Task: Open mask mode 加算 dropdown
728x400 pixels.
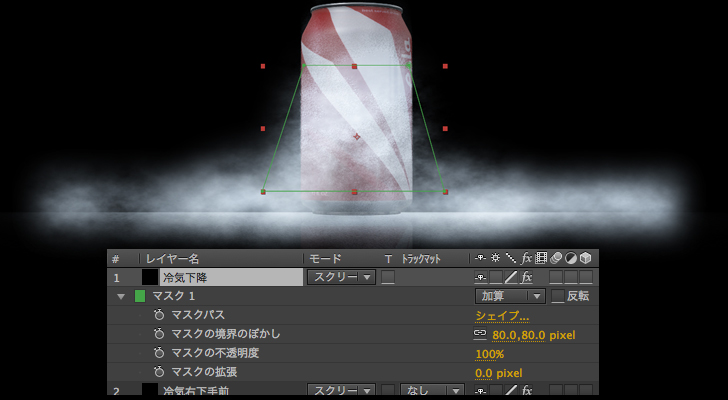Action: [509, 296]
